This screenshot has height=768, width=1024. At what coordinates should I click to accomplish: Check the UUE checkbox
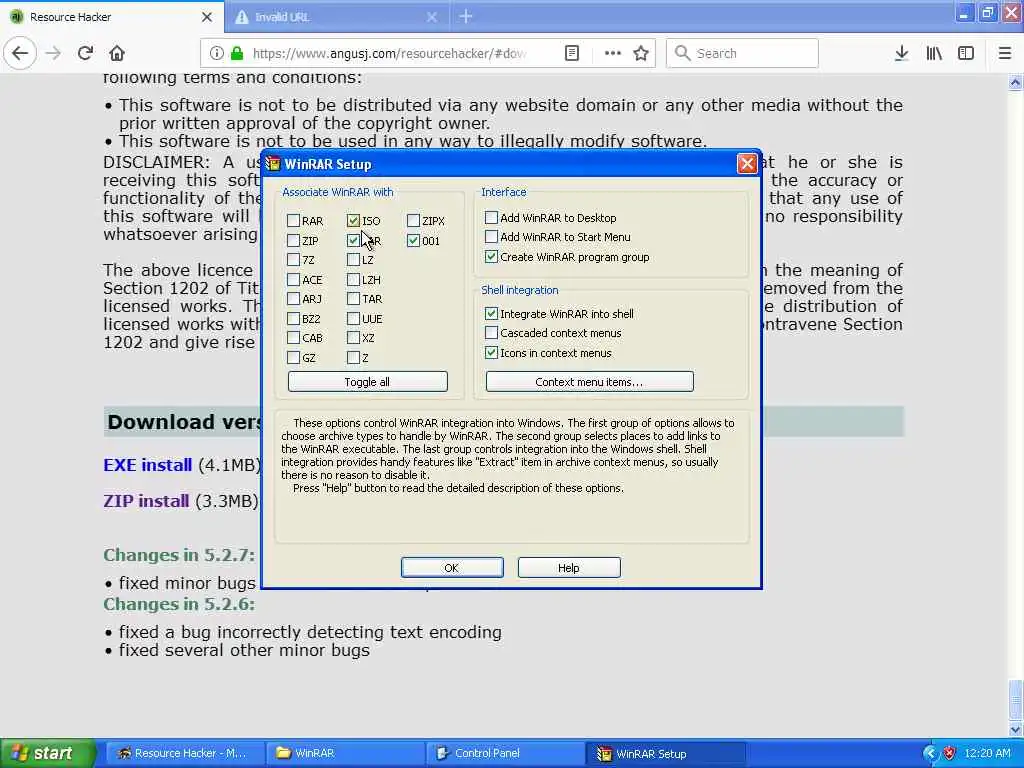(x=353, y=319)
